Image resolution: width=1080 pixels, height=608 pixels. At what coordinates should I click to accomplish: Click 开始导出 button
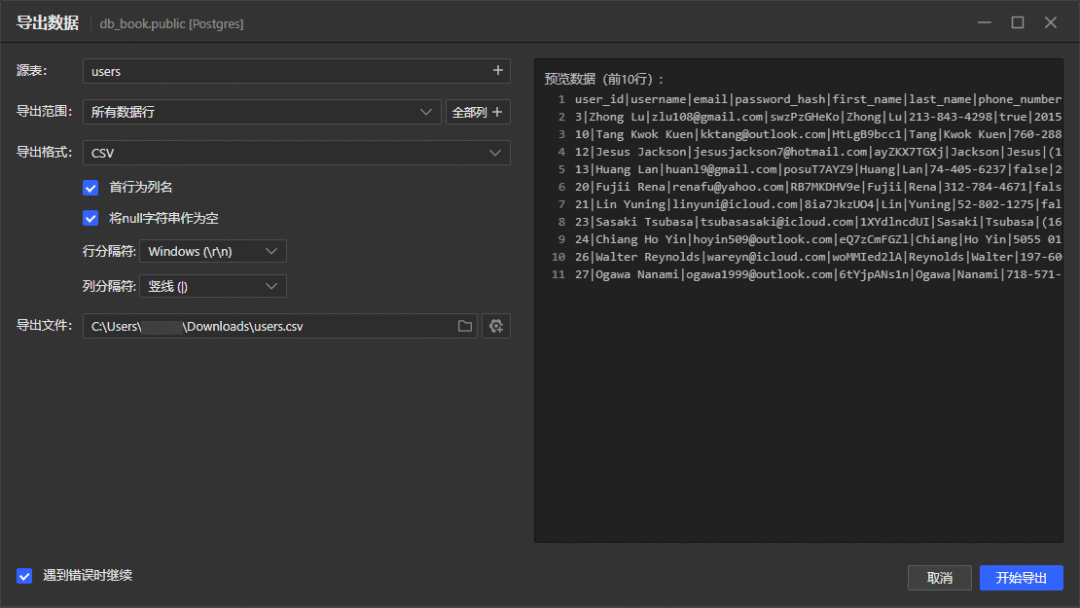pyautogui.click(x=1021, y=578)
